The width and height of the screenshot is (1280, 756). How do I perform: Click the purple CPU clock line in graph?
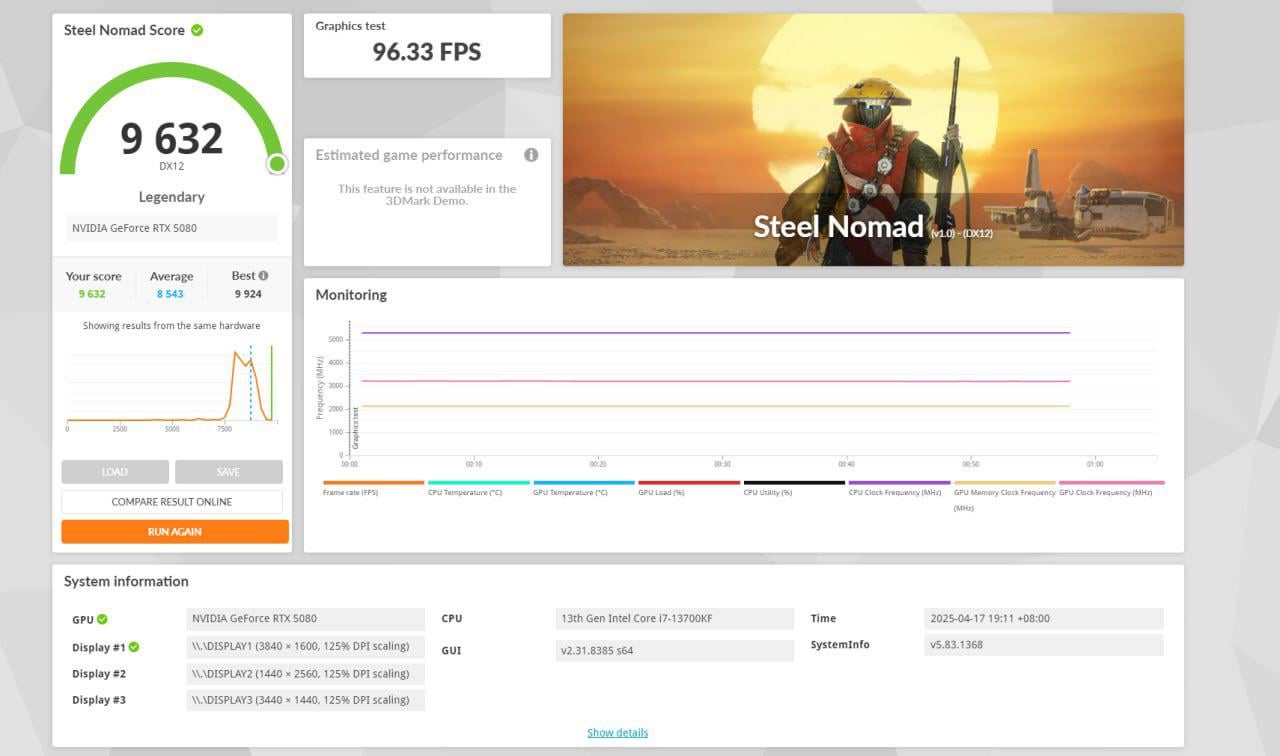(715, 333)
